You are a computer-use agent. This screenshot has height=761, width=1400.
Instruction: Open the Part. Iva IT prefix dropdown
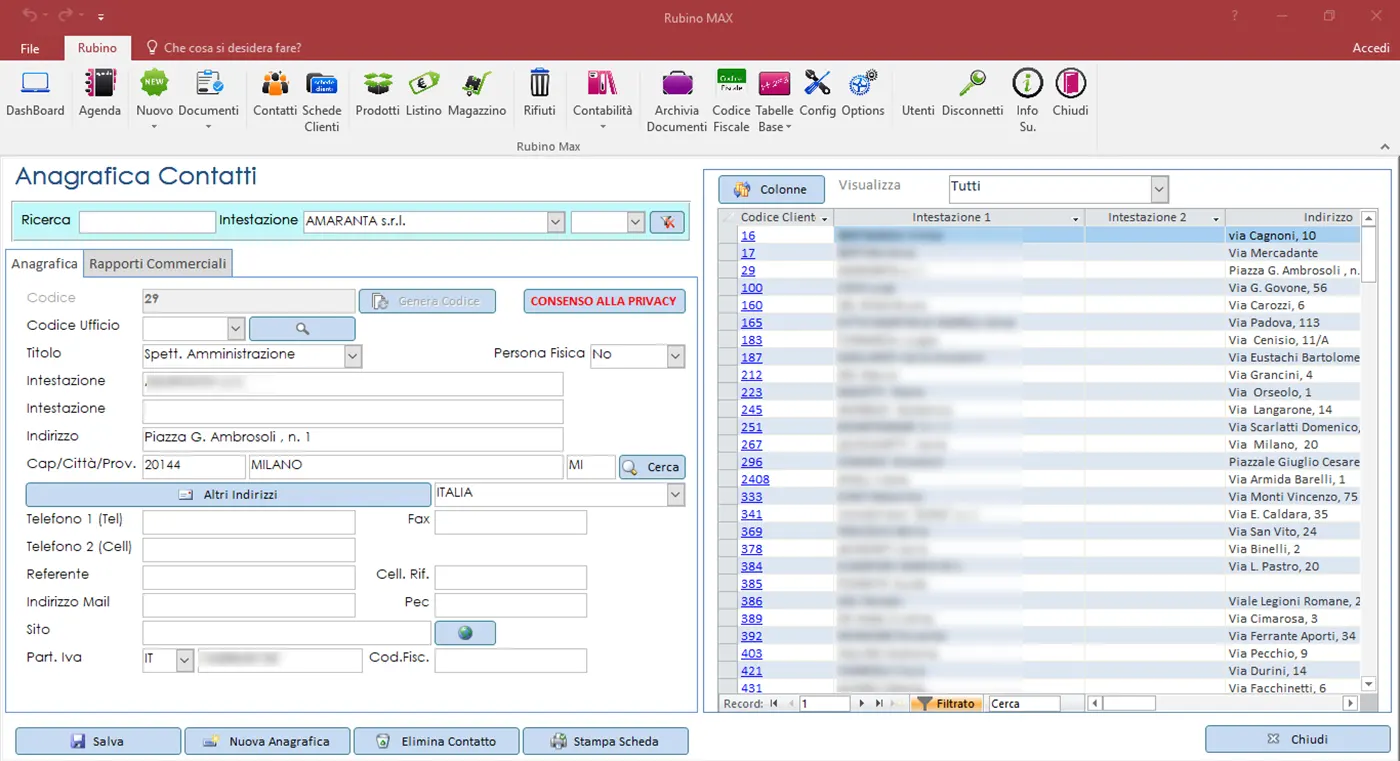[184, 660]
